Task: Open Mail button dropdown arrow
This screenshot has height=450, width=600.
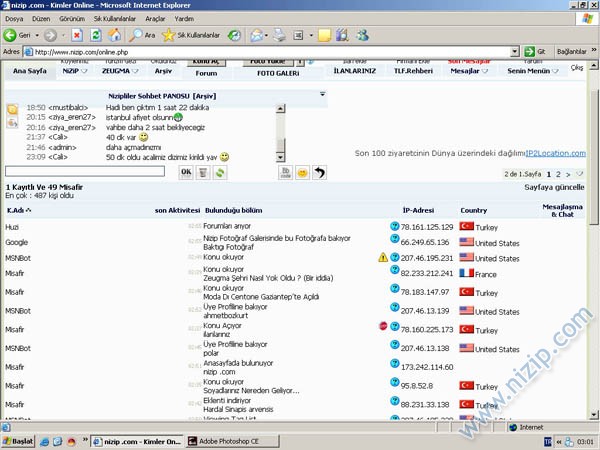Action: [266, 36]
